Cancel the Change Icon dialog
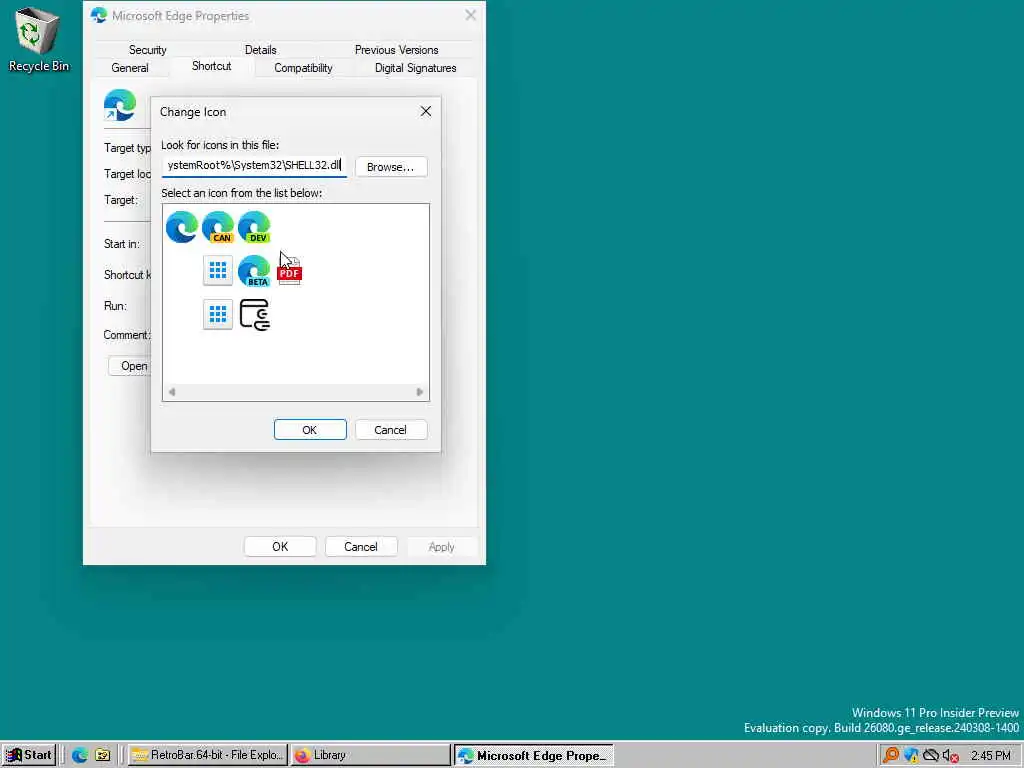This screenshot has height=768, width=1024. tap(391, 430)
